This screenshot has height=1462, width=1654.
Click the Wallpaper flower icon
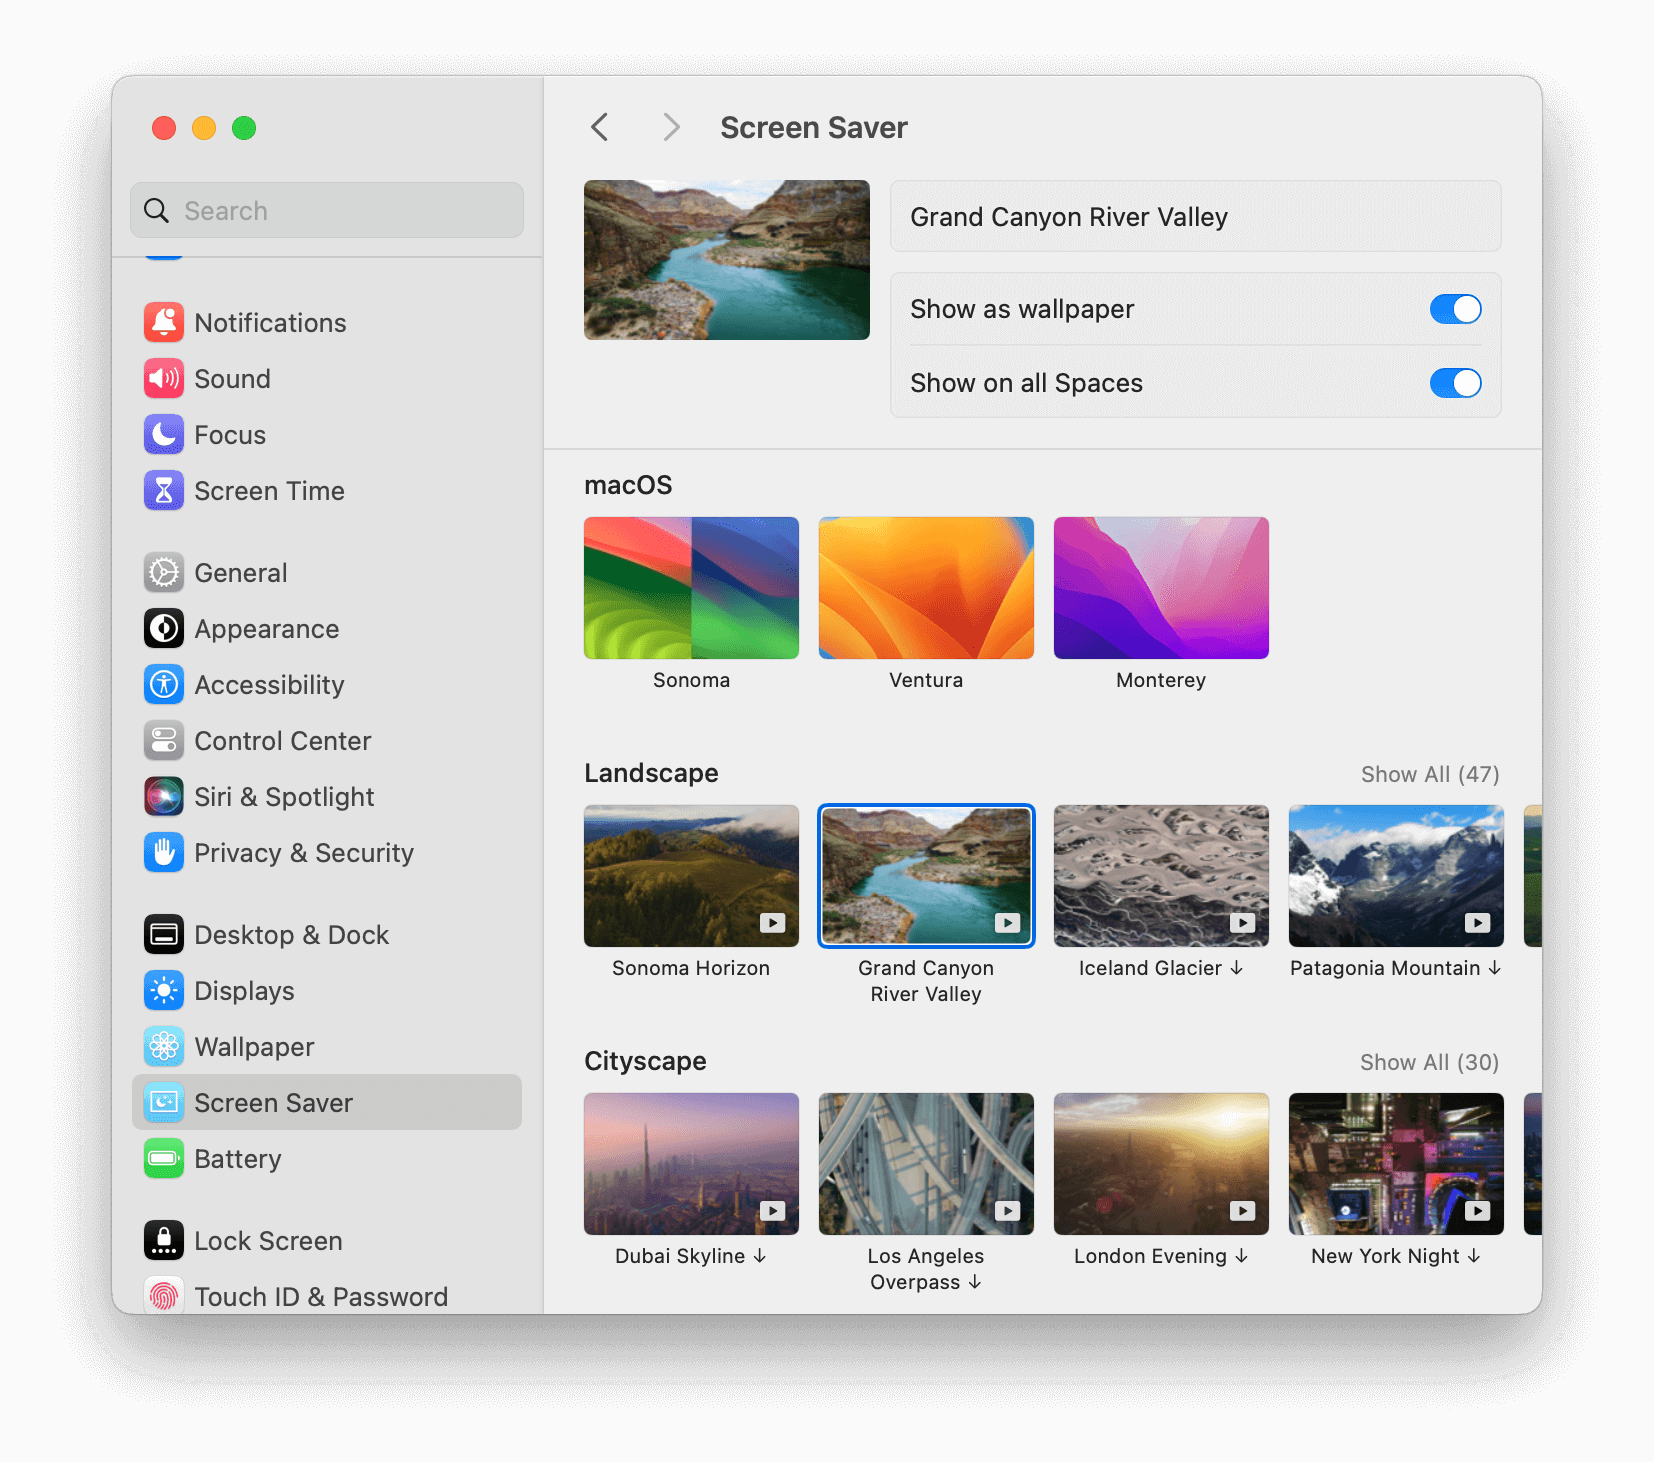point(164,1046)
